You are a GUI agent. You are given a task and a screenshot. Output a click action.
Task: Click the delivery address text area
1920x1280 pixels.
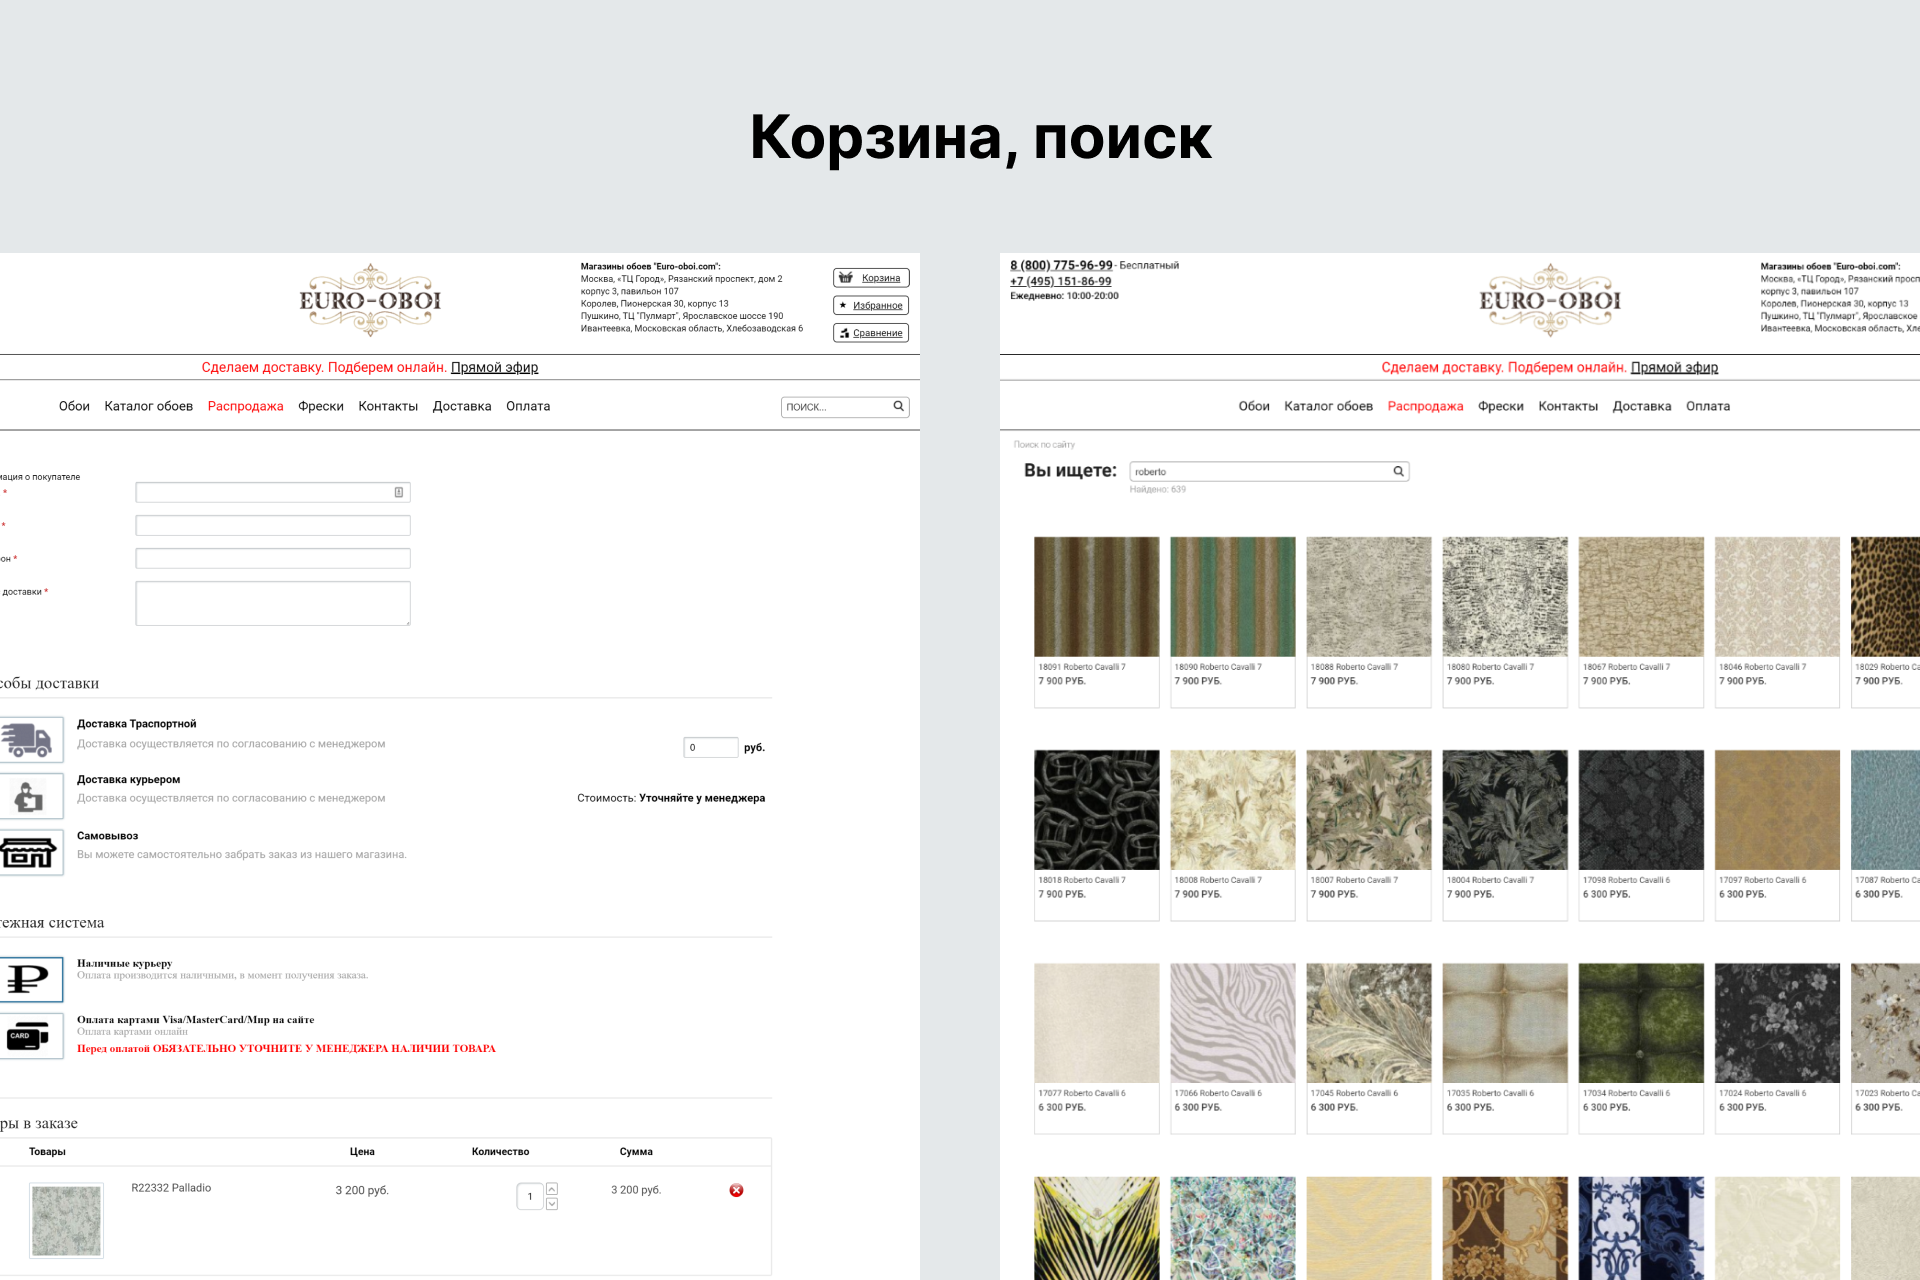273,603
